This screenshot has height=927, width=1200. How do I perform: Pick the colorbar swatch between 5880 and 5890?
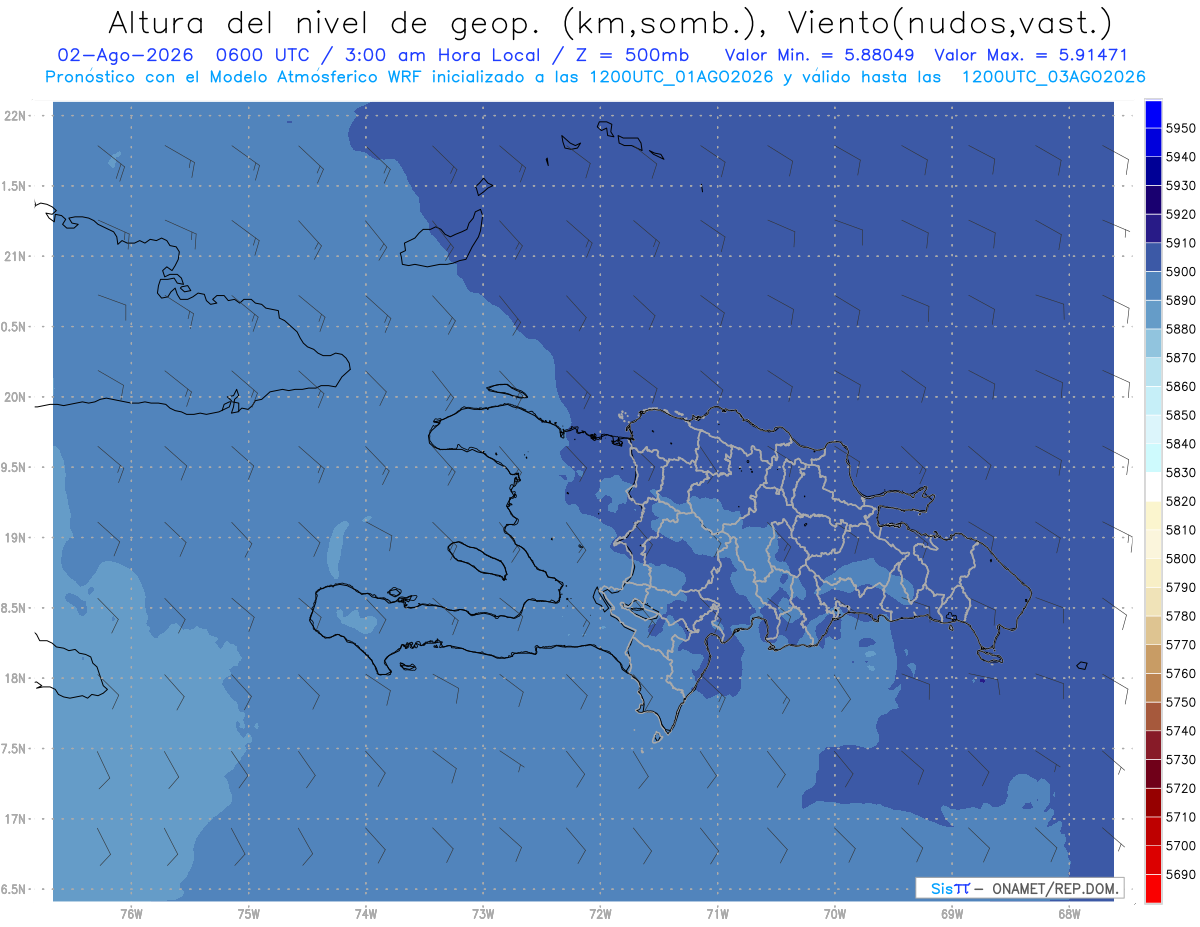pos(1153,314)
